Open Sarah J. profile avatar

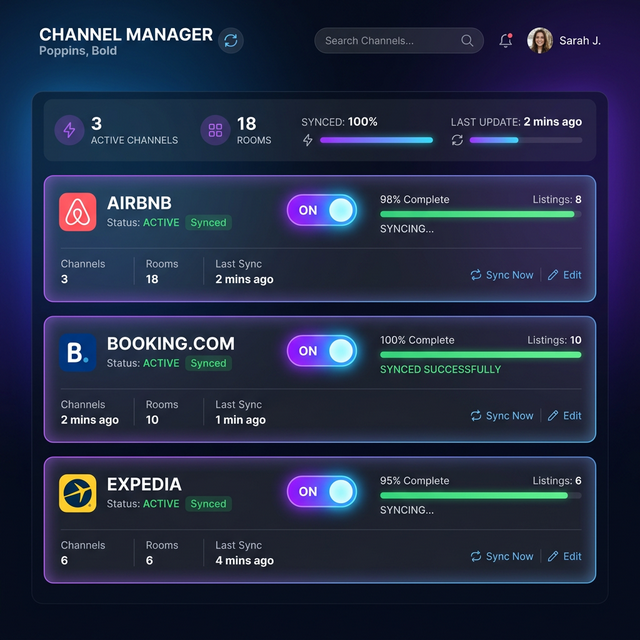tap(540, 40)
